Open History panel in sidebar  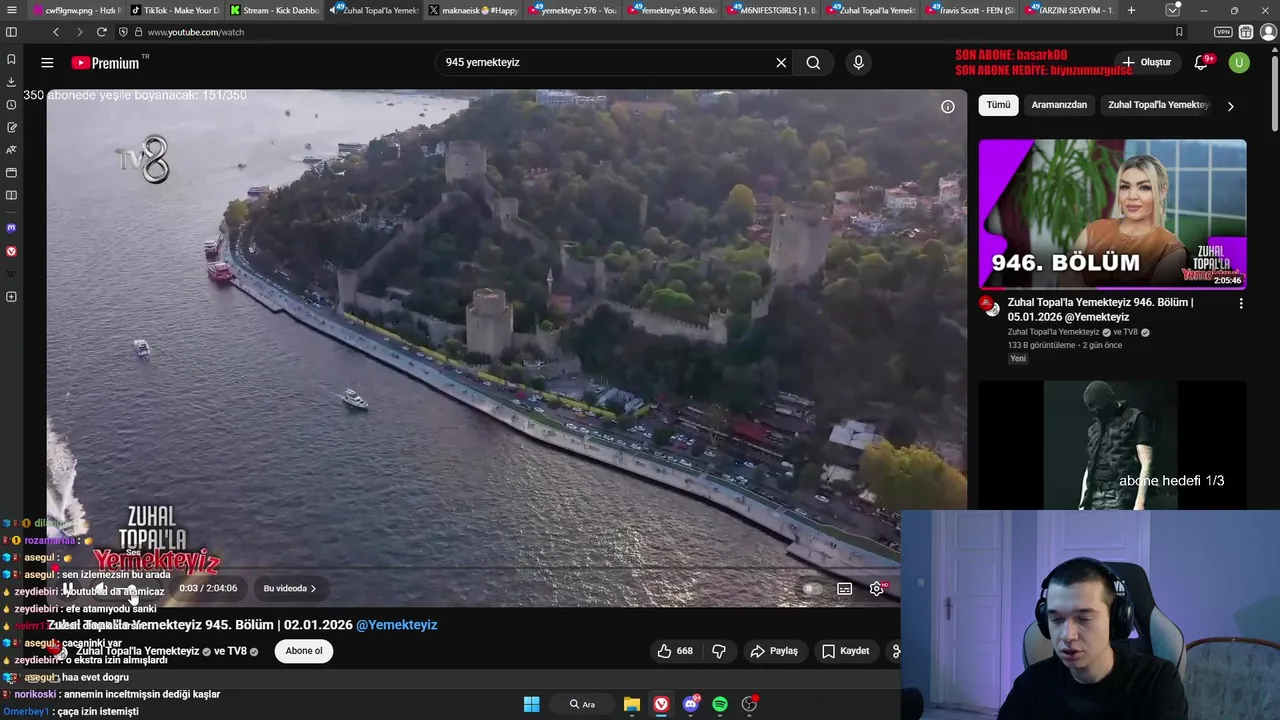tap(11, 105)
